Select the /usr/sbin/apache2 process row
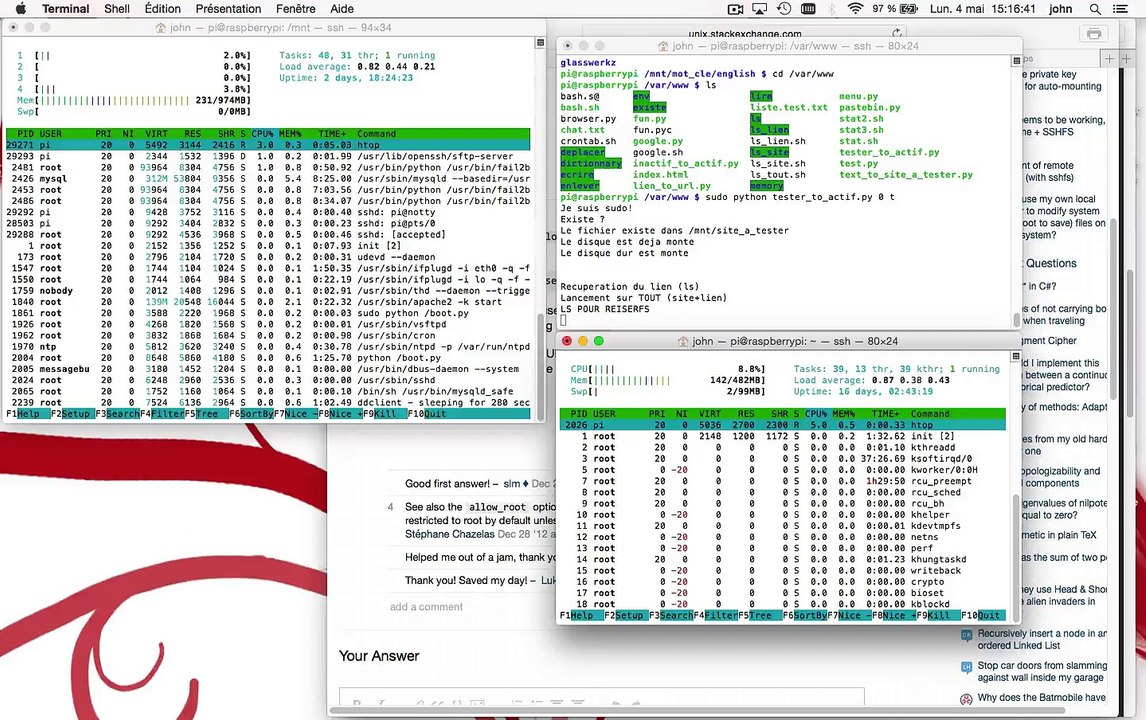This screenshot has height=720, width=1146. tap(268, 301)
